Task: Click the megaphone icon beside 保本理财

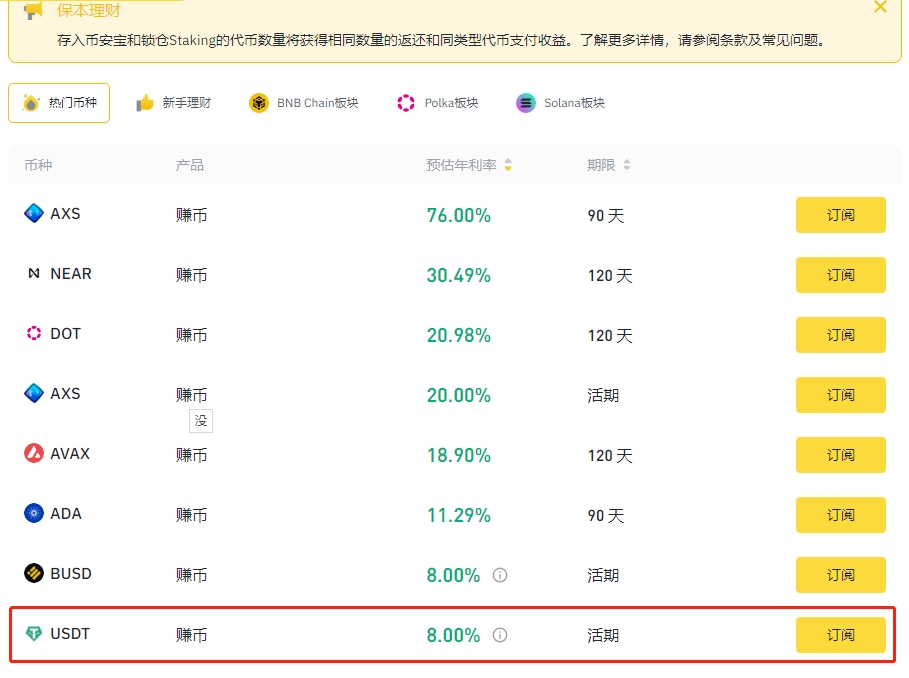Action: coord(33,10)
